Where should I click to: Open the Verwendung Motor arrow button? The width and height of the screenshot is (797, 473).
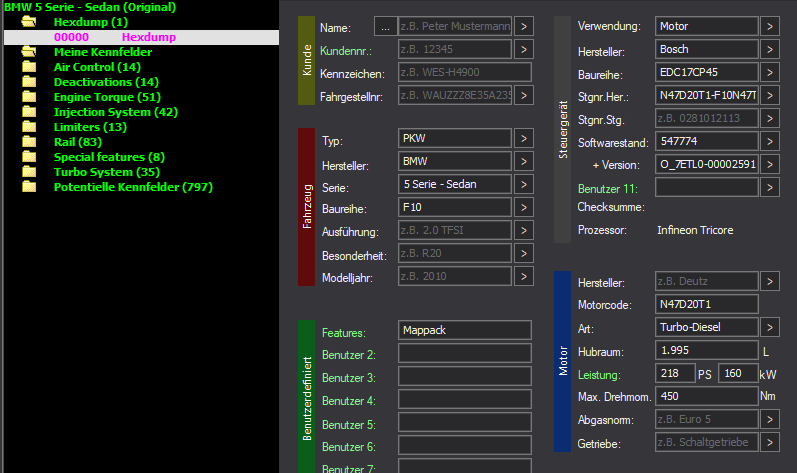(x=770, y=26)
